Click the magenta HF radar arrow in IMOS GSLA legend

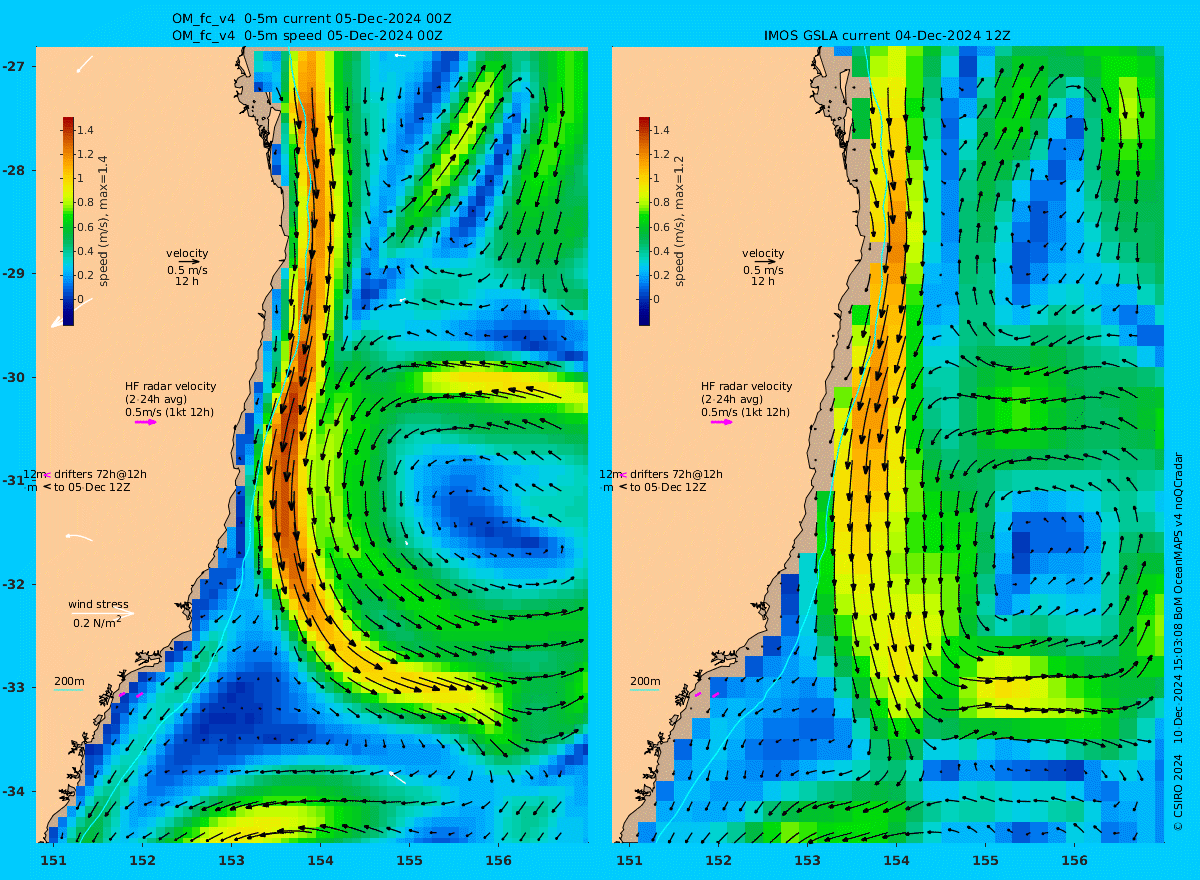pos(722,422)
